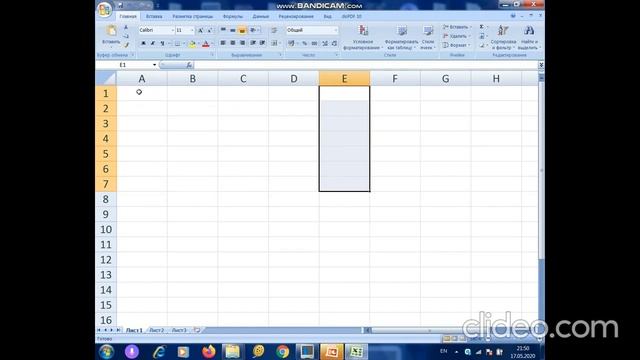Open Sort and Filter menu
The image size is (640, 360).
click(503, 37)
